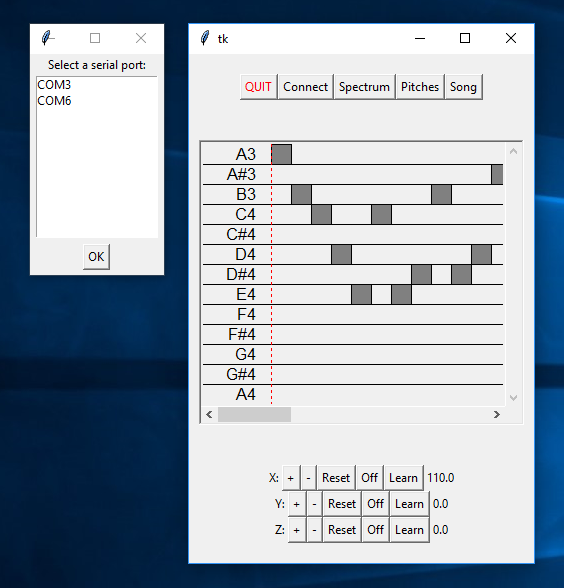
Task: Click the X value 110.0
Action: coord(441,478)
